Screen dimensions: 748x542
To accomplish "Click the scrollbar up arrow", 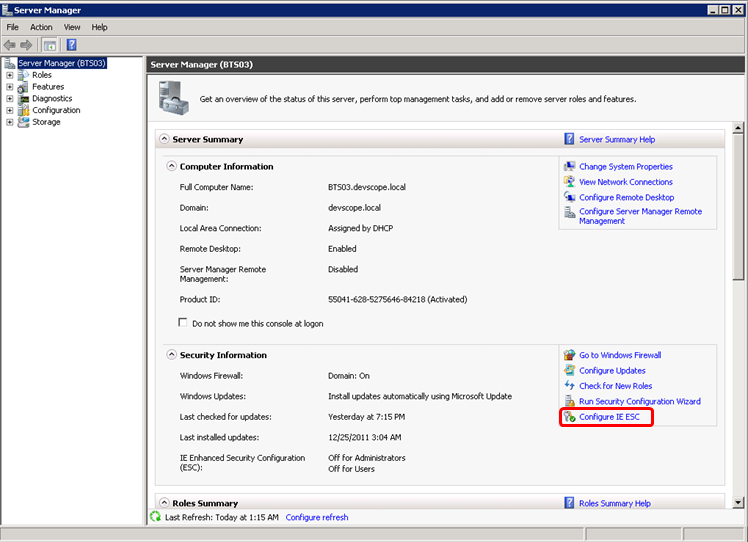I will [x=738, y=128].
